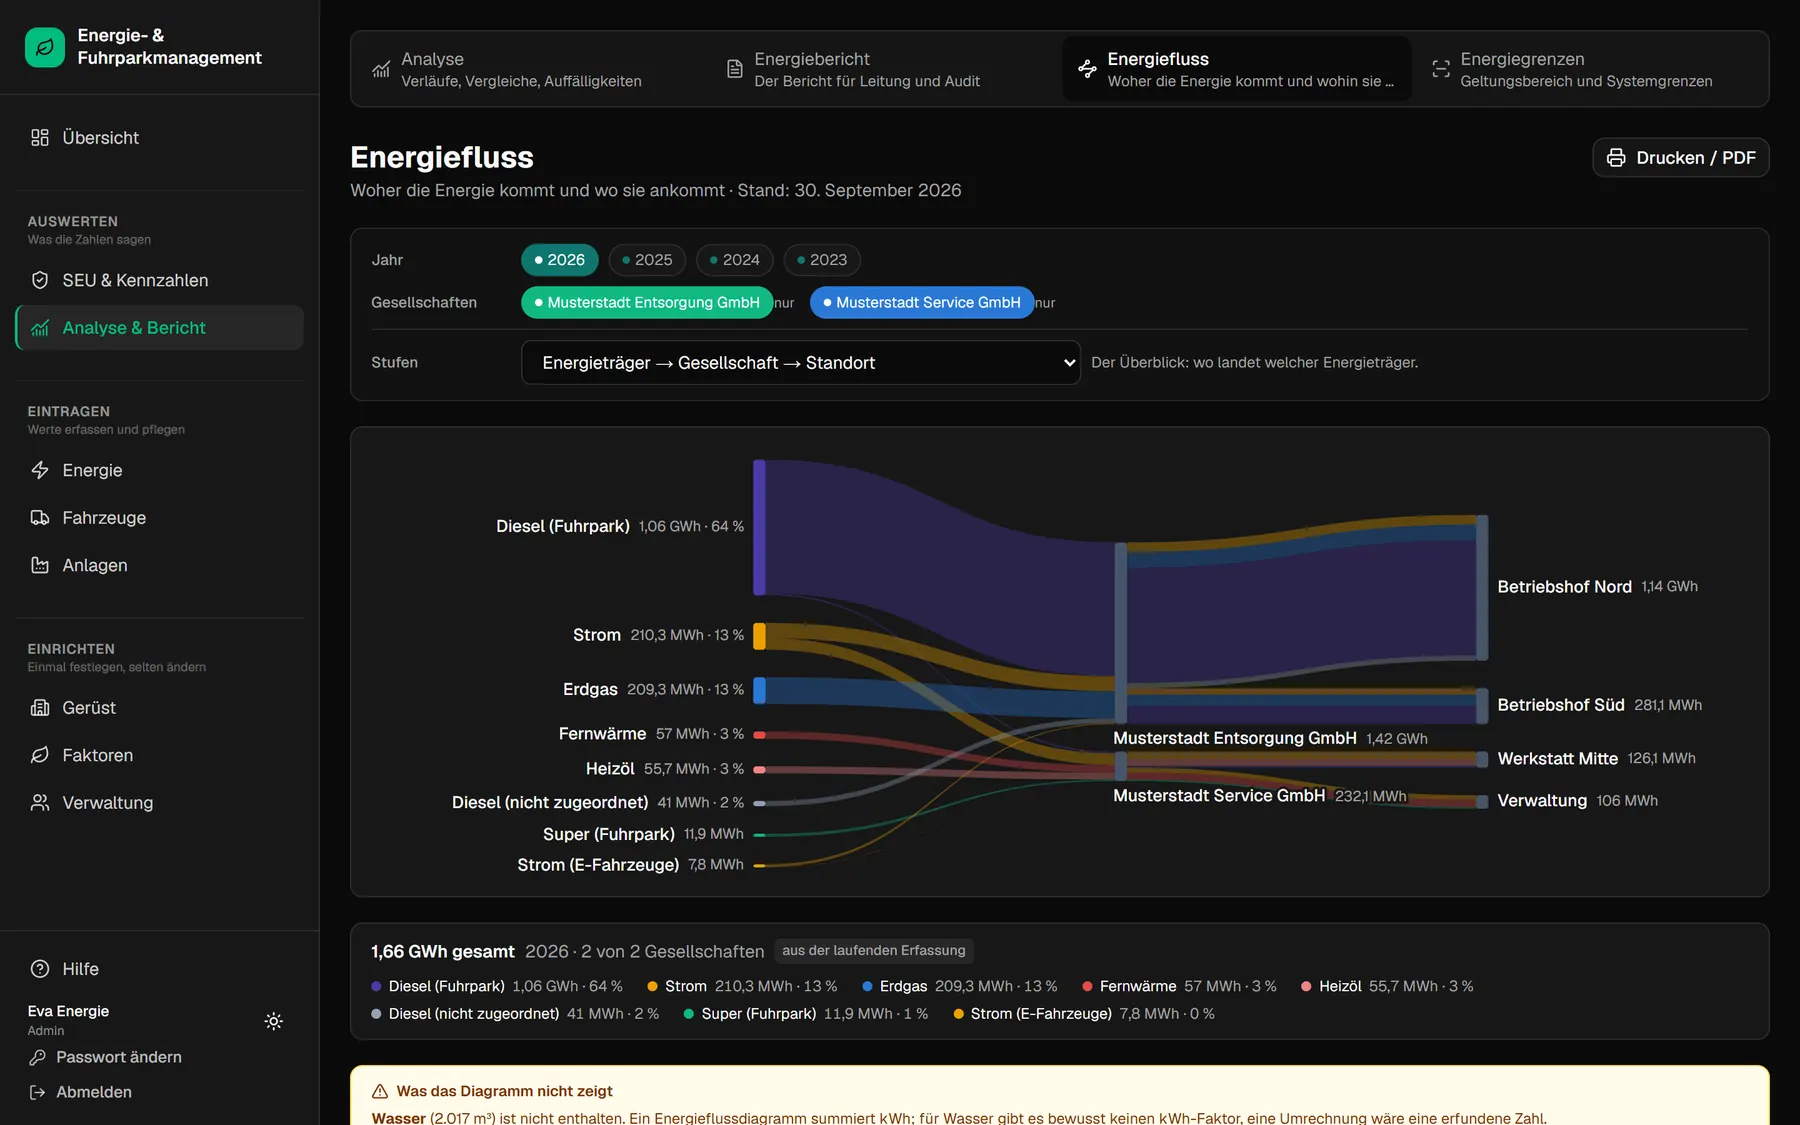Screen dimensions: 1800x1125
Task: Click the SEU & Kennzahlen shield icon
Action: [x=40, y=281]
